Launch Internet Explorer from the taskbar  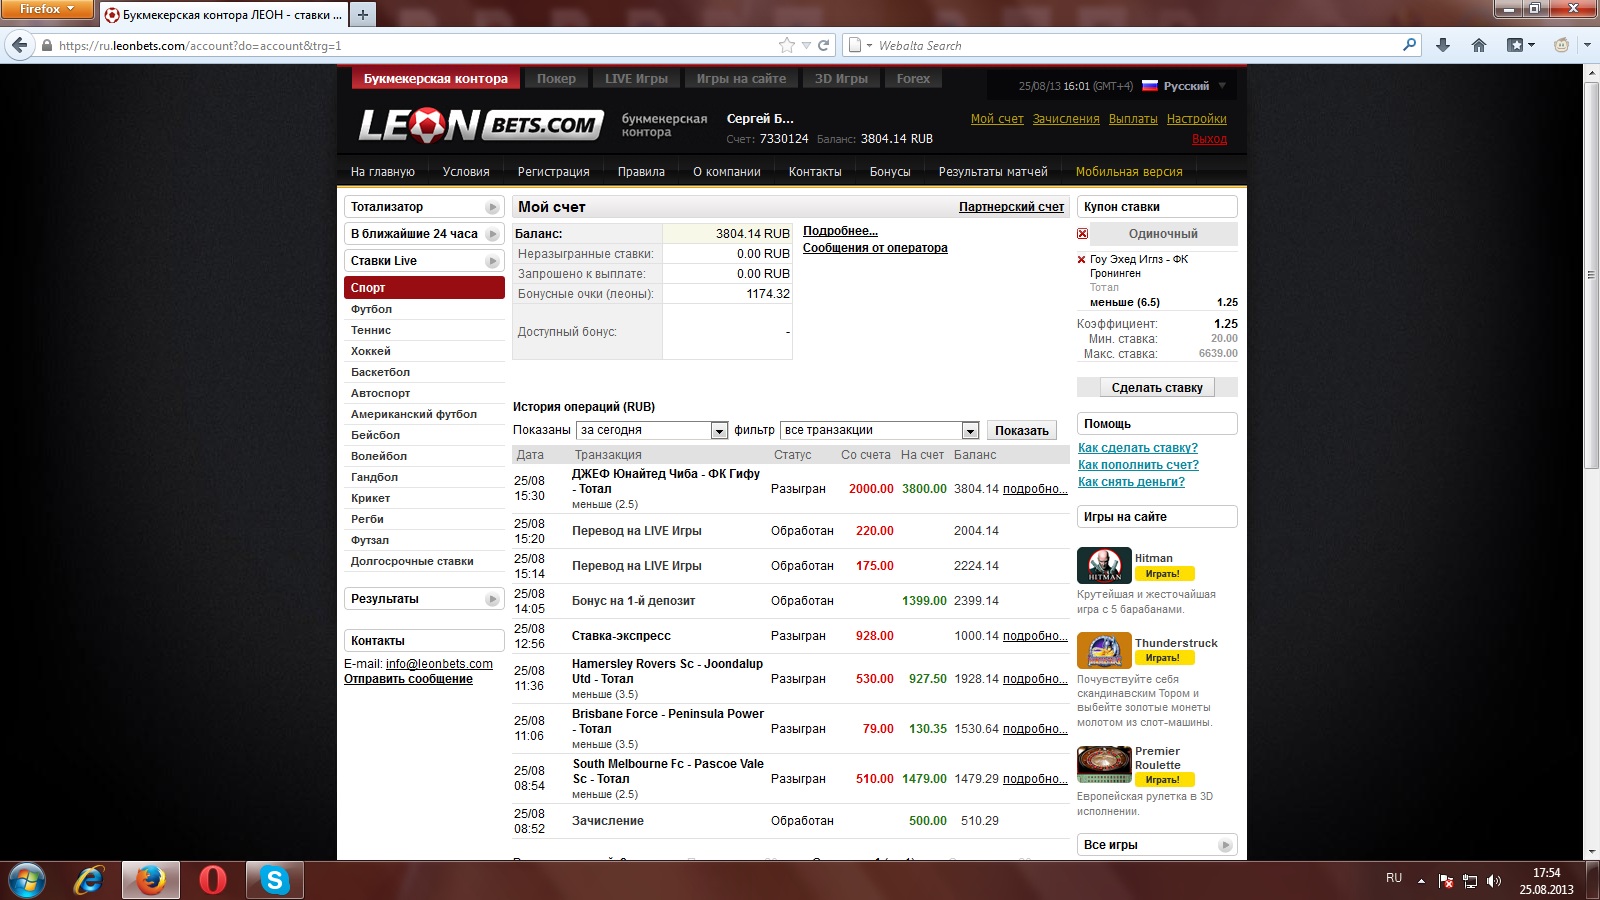[89, 880]
